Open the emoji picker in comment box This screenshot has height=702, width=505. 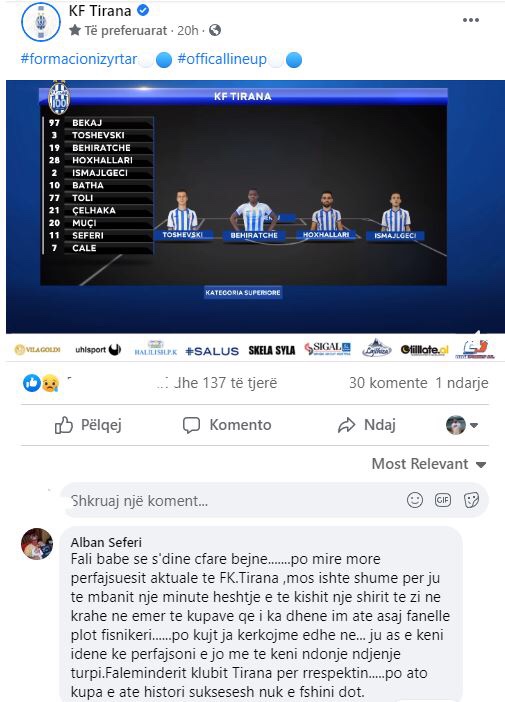click(x=415, y=500)
